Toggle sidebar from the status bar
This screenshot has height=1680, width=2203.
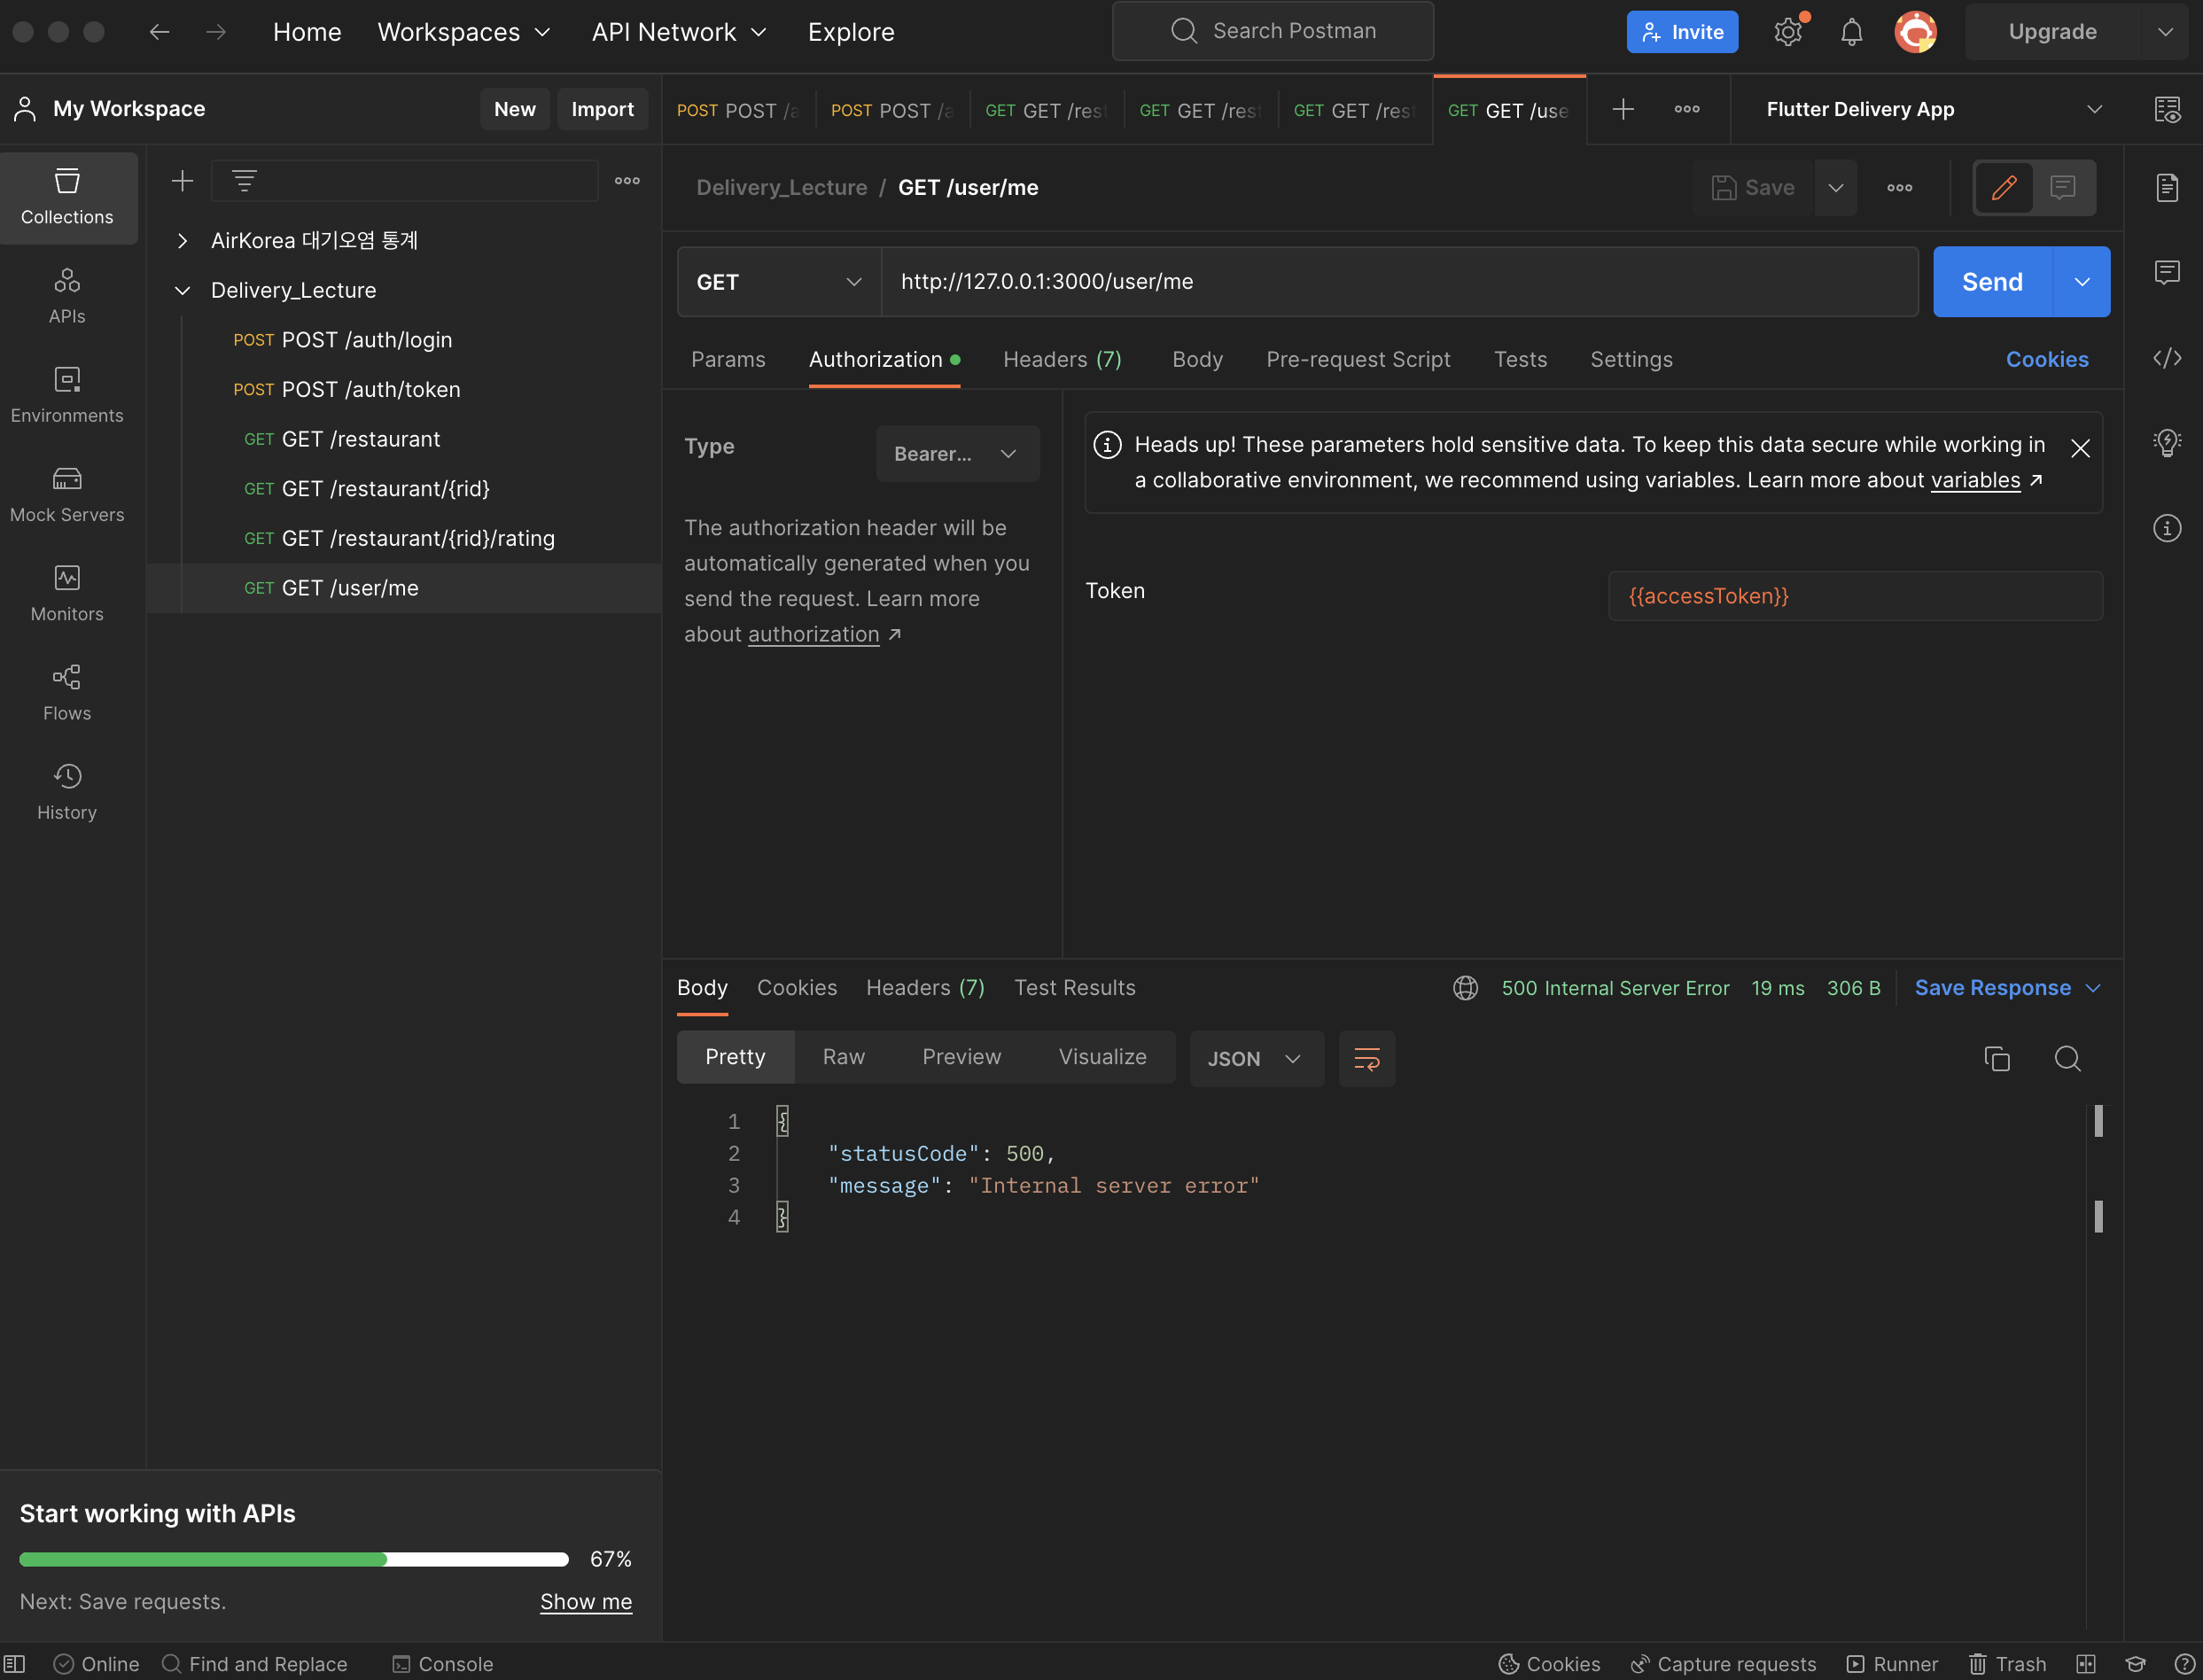(15, 1664)
